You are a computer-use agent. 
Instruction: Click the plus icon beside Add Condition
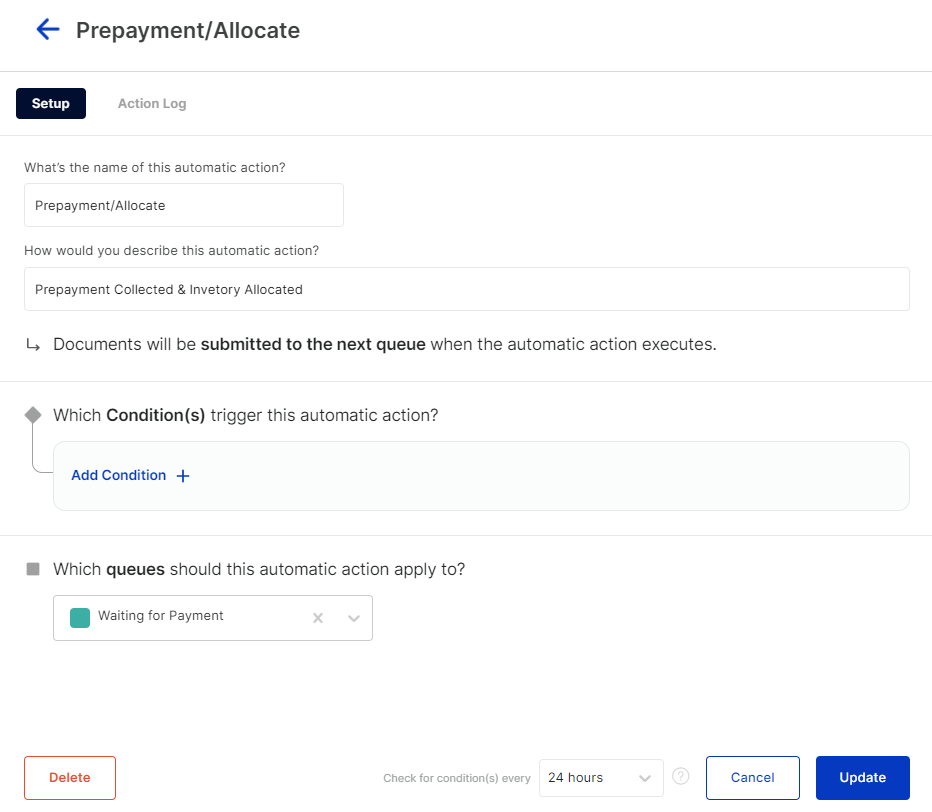pyautogui.click(x=183, y=476)
